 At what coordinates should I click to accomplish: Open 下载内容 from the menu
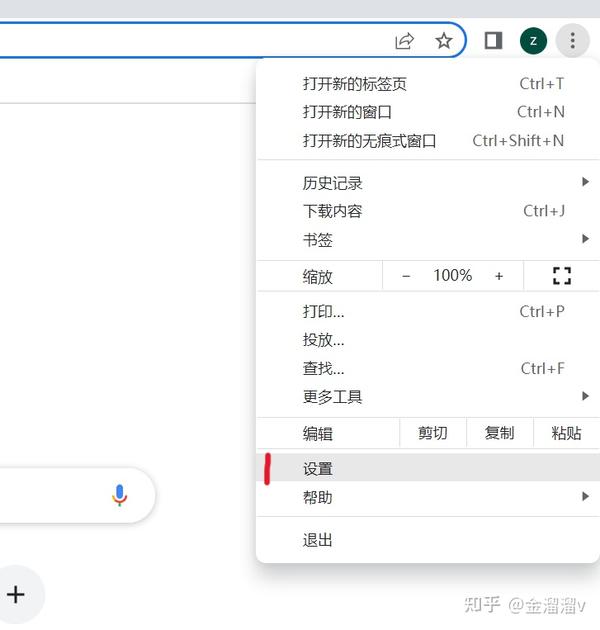[428, 211]
